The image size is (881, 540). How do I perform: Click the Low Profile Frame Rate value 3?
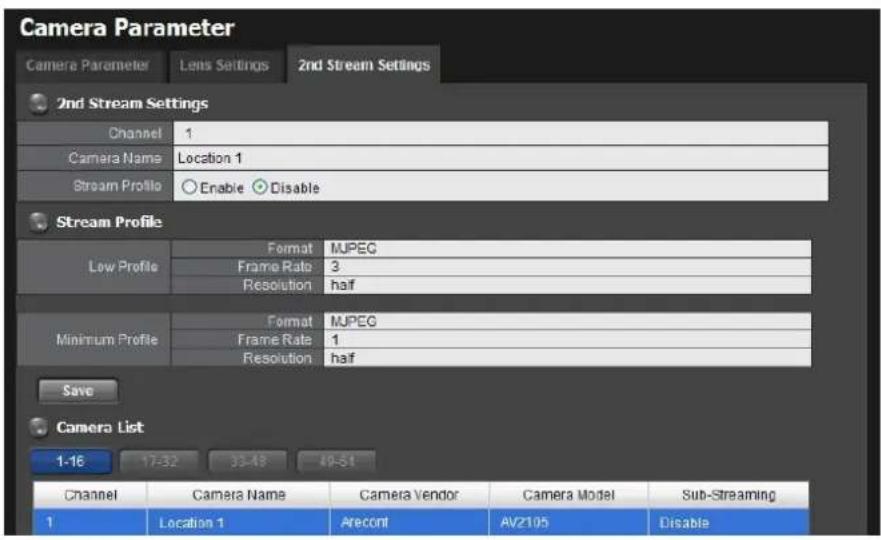click(x=567, y=266)
